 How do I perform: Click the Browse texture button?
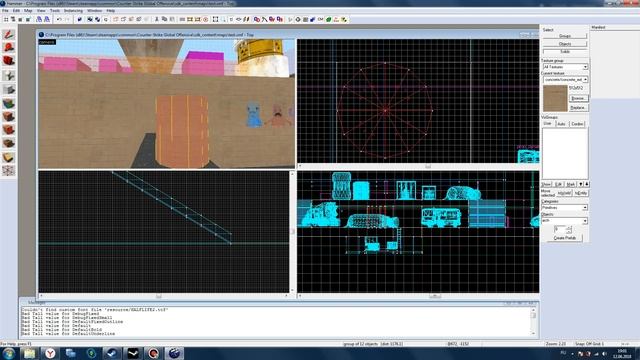pos(578,99)
